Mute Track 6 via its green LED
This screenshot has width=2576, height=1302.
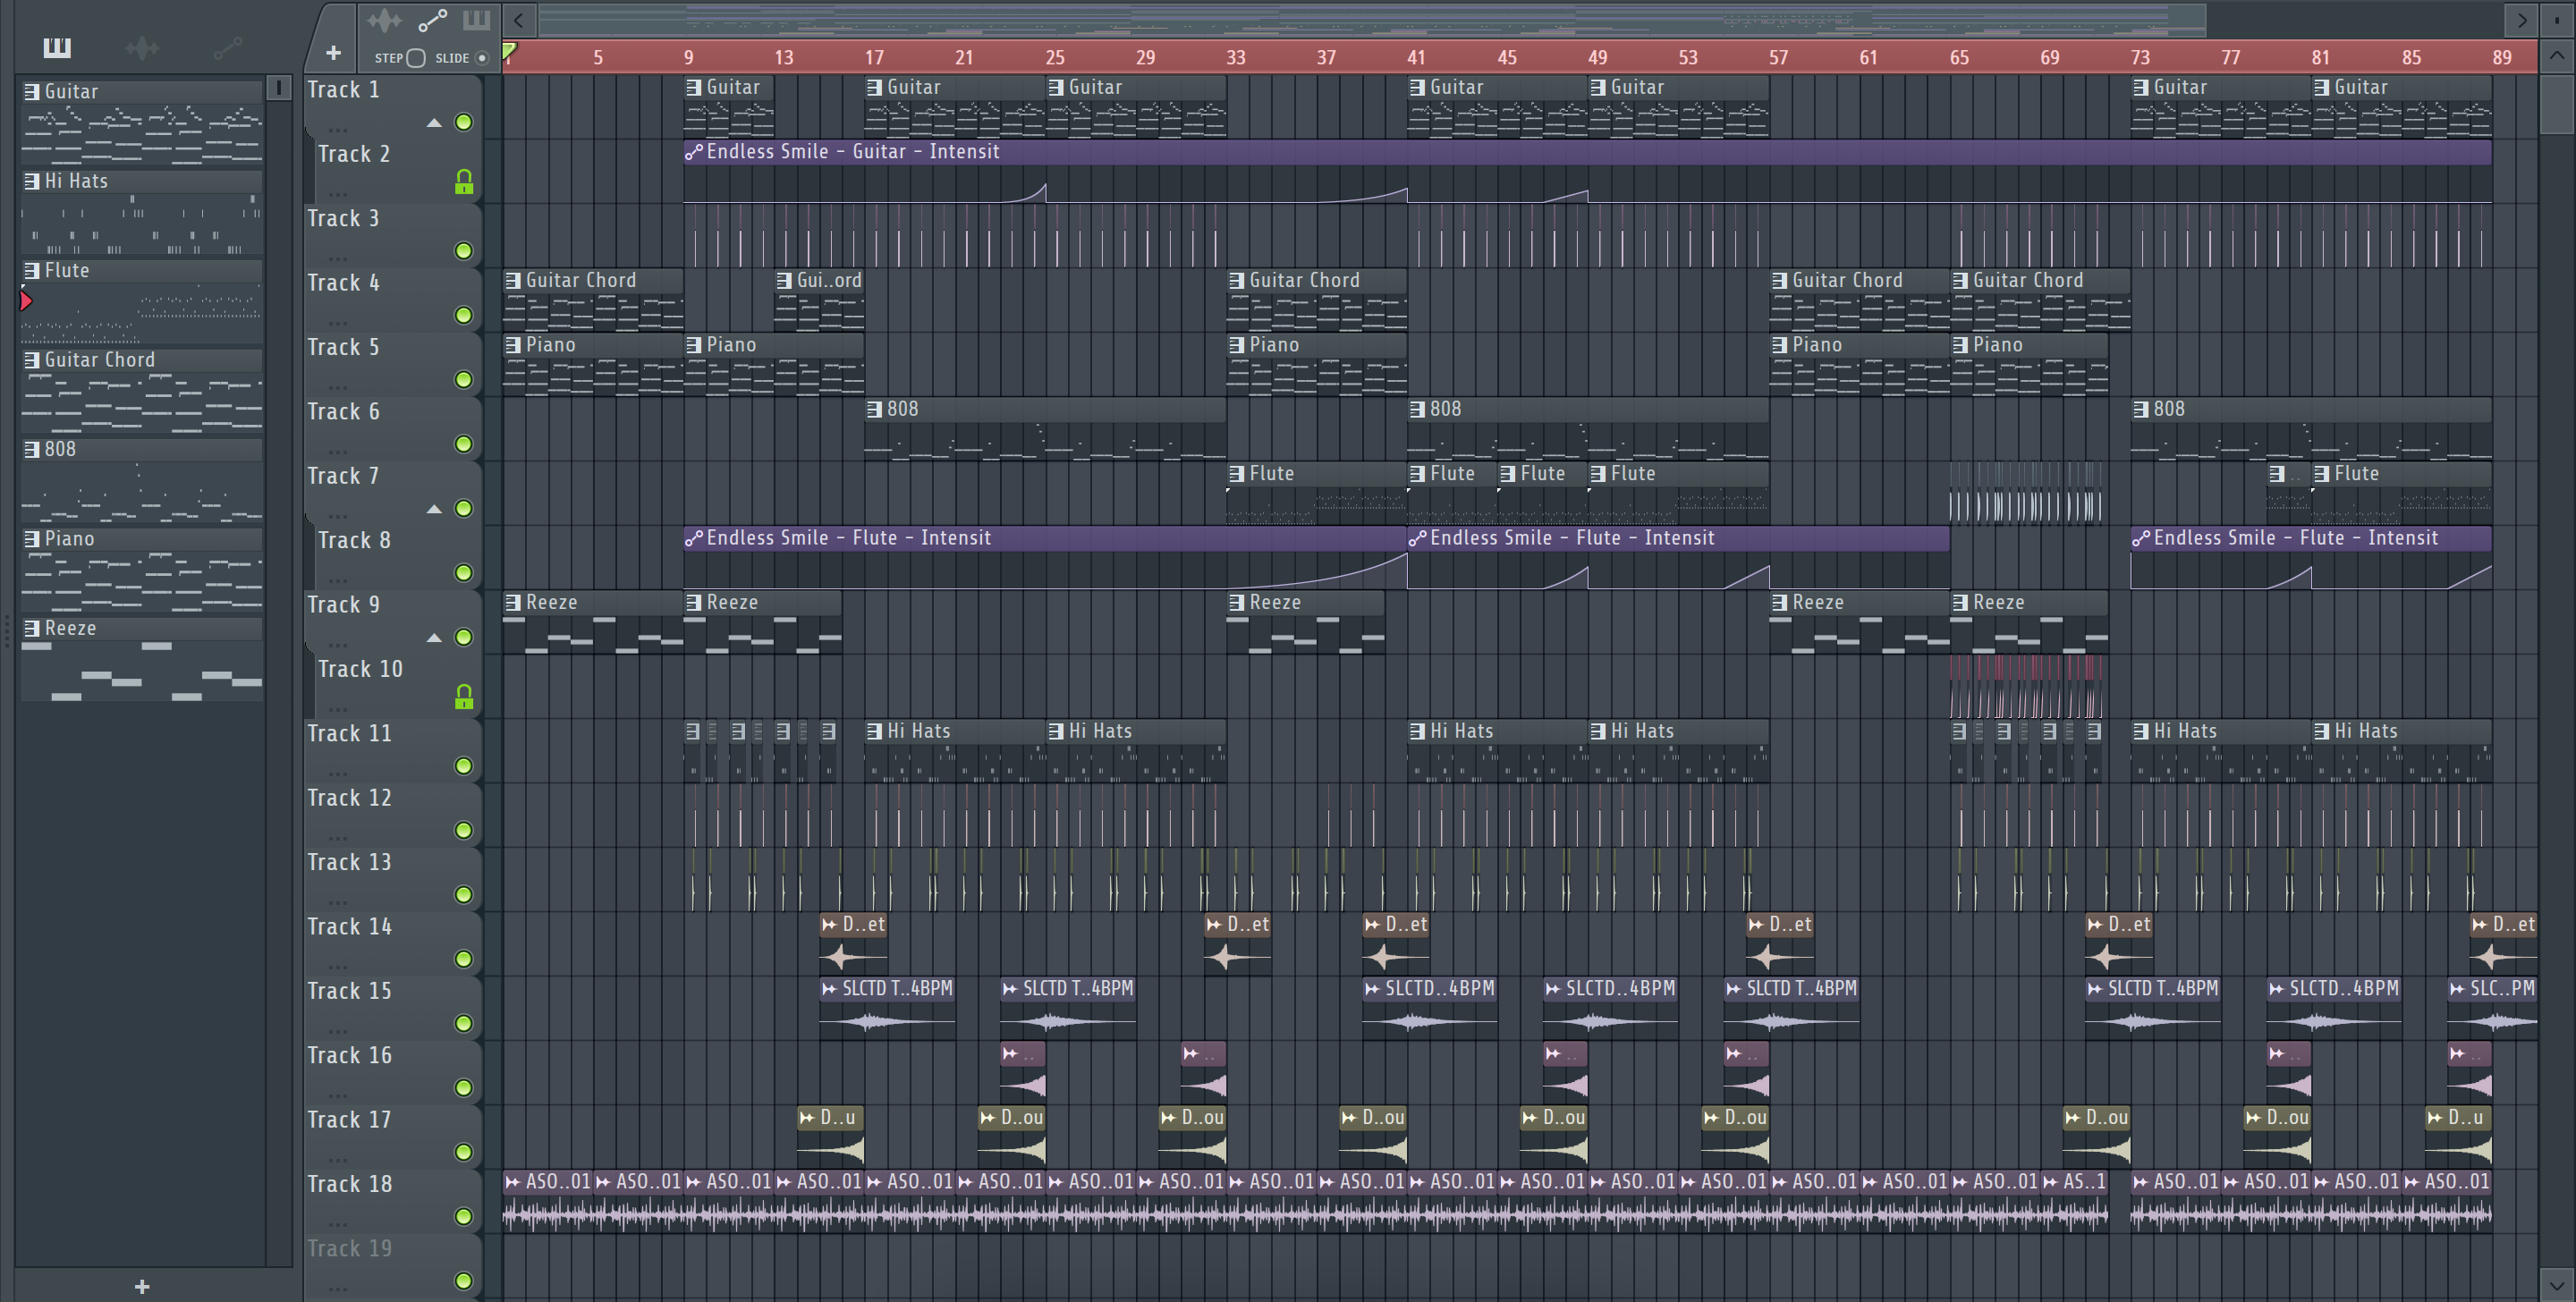[x=463, y=444]
